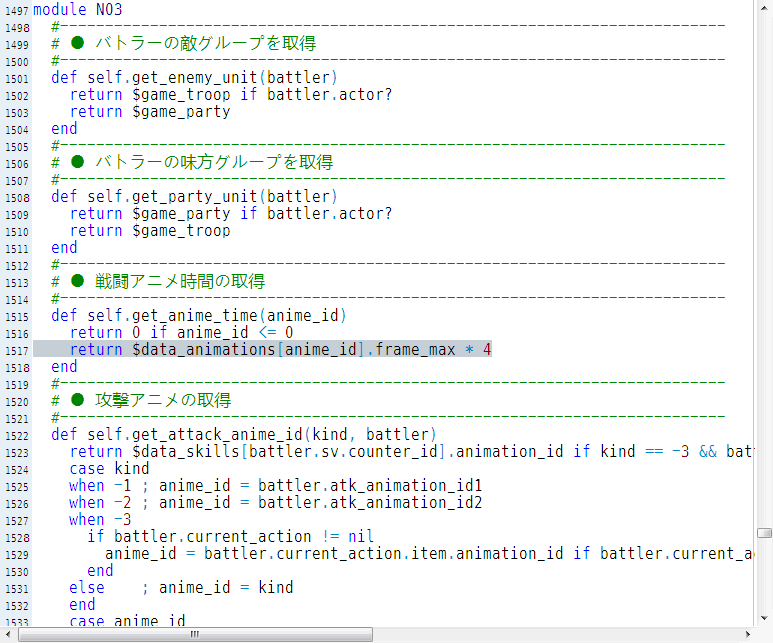The image size is (773, 643).
Task: Click 'when -1' line with atk_animation_id1
Action: pos(275,486)
